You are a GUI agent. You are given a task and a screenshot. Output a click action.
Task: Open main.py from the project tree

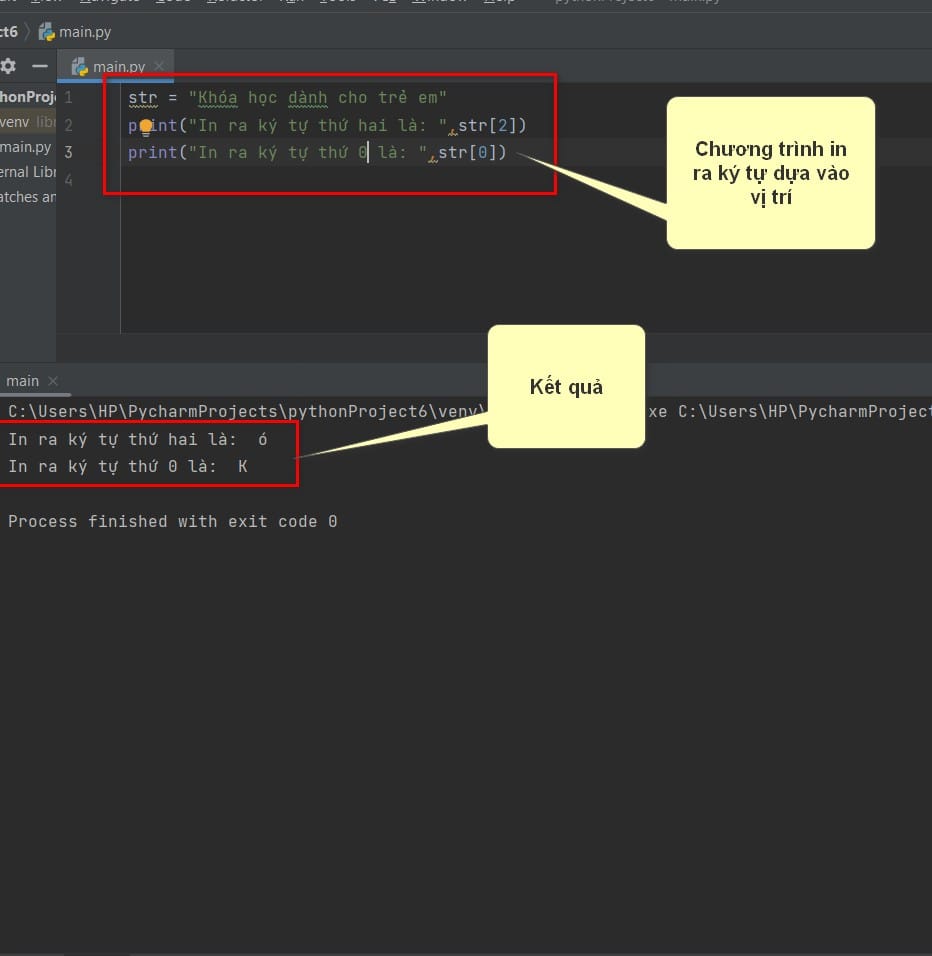coord(26,147)
